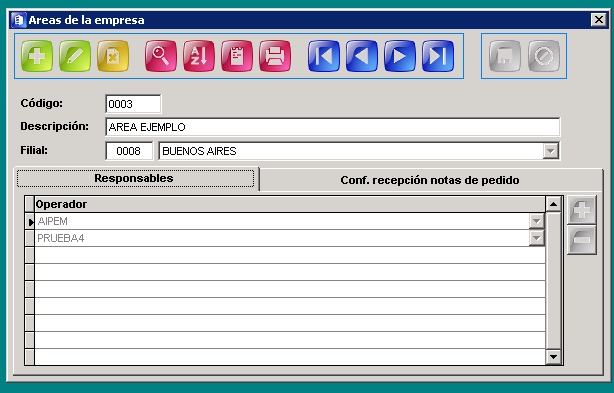
Task: Click the red clipboard report icon
Action: 237,56
